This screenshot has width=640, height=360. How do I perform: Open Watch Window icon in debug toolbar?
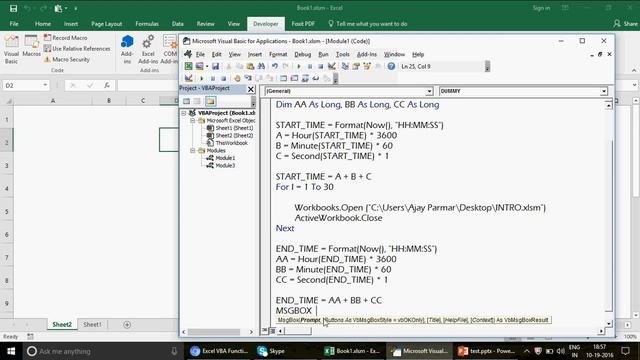coord(305,78)
